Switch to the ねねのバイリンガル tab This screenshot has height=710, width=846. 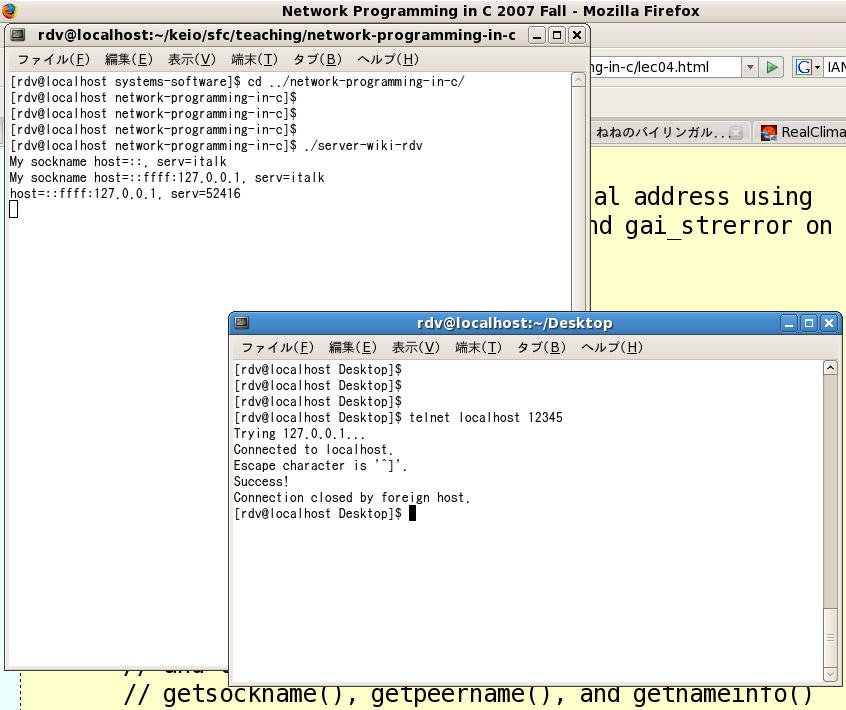click(x=660, y=132)
